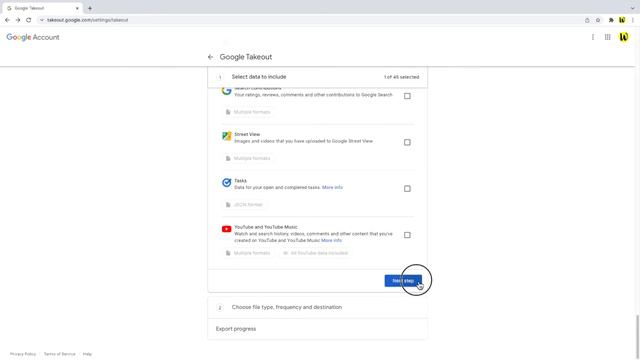Open the Google Account more options menu
The height and width of the screenshot is (360, 640).
pos(593,37)
